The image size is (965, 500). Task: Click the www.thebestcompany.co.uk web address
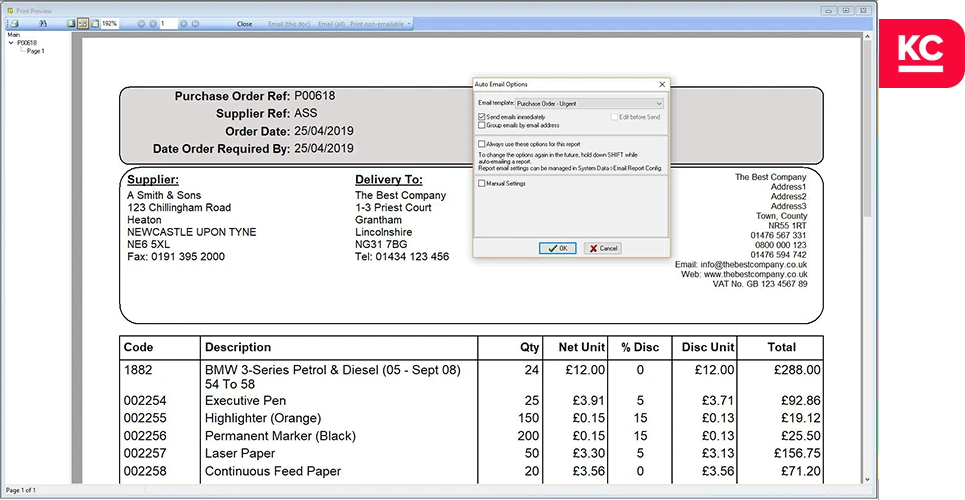point(756,275)
